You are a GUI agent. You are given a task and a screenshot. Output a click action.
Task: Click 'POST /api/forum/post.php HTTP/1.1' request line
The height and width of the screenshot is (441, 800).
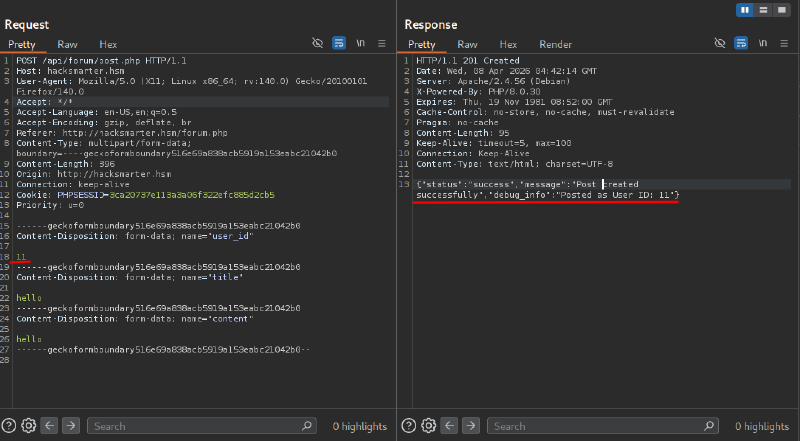101,61
